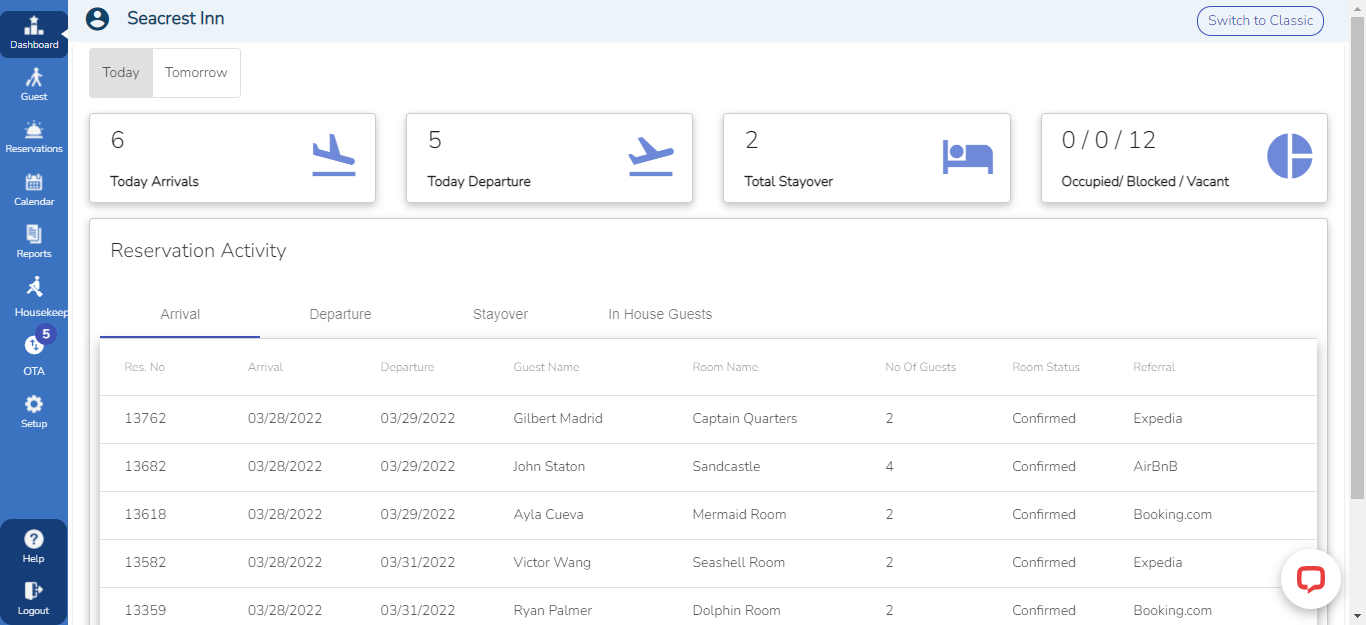Click the user profile avatar icon
The height and width of the screenshot is (625, 1366).
(97, 19)
